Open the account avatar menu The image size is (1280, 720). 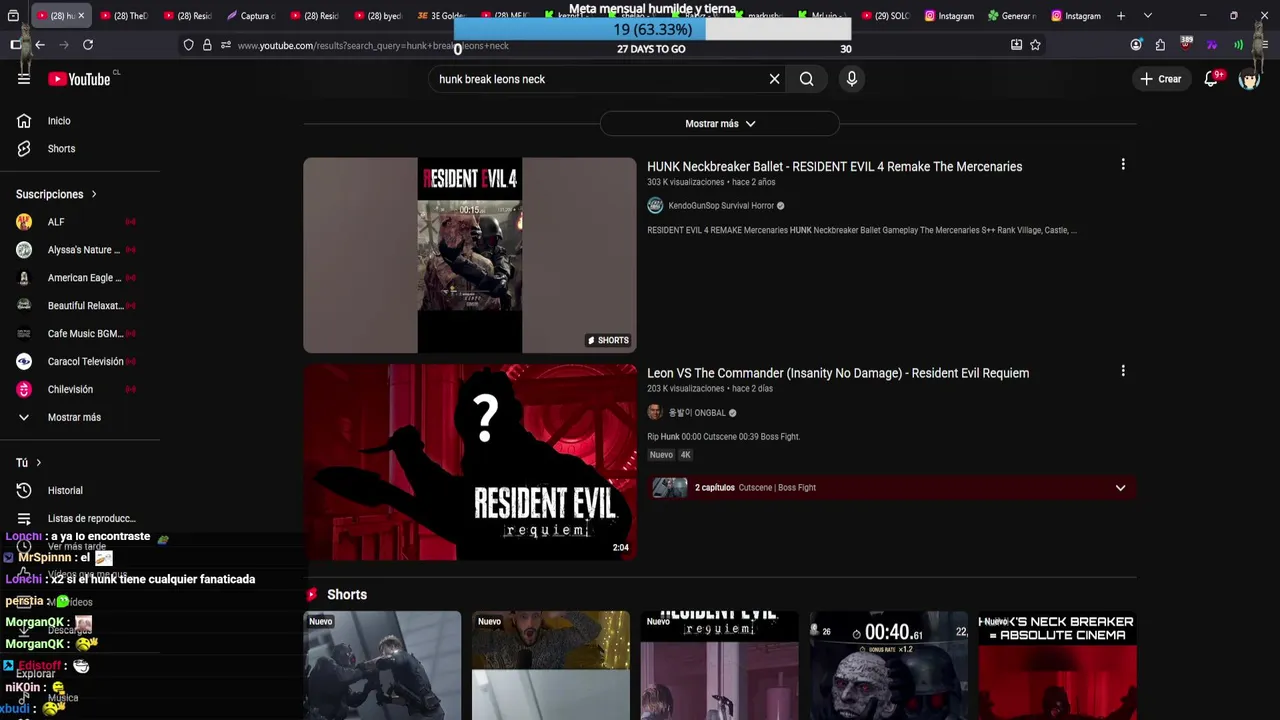pyautogui.click(x=1249, y=79)
